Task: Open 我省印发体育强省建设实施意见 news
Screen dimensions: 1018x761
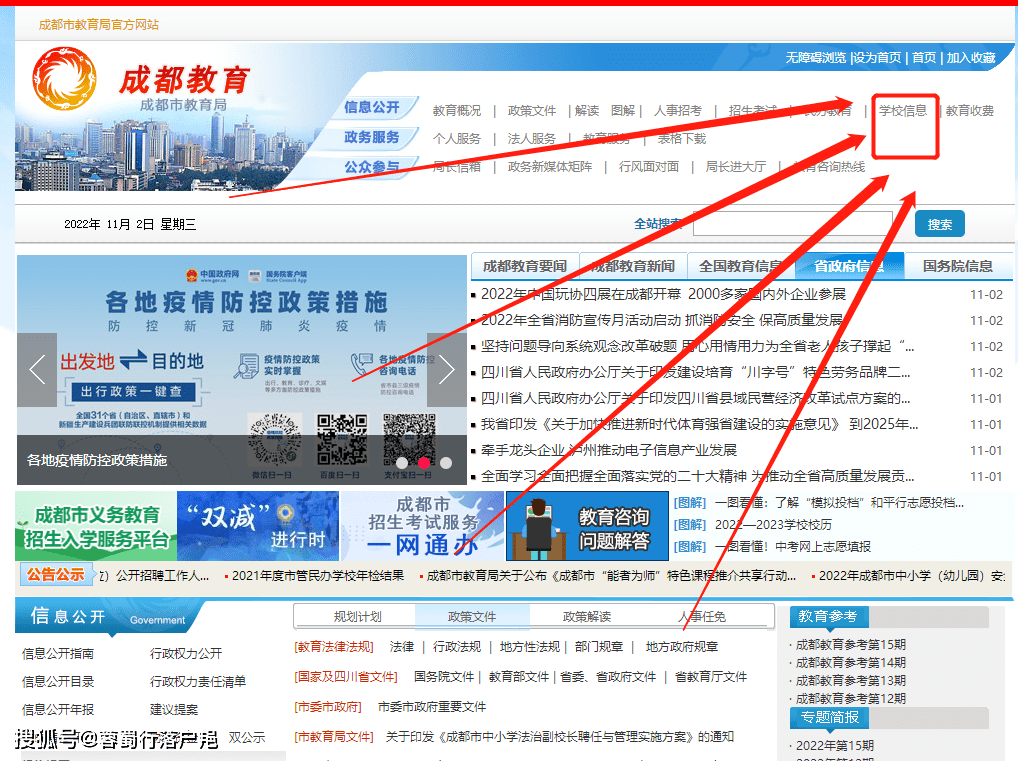Action: 699,424
